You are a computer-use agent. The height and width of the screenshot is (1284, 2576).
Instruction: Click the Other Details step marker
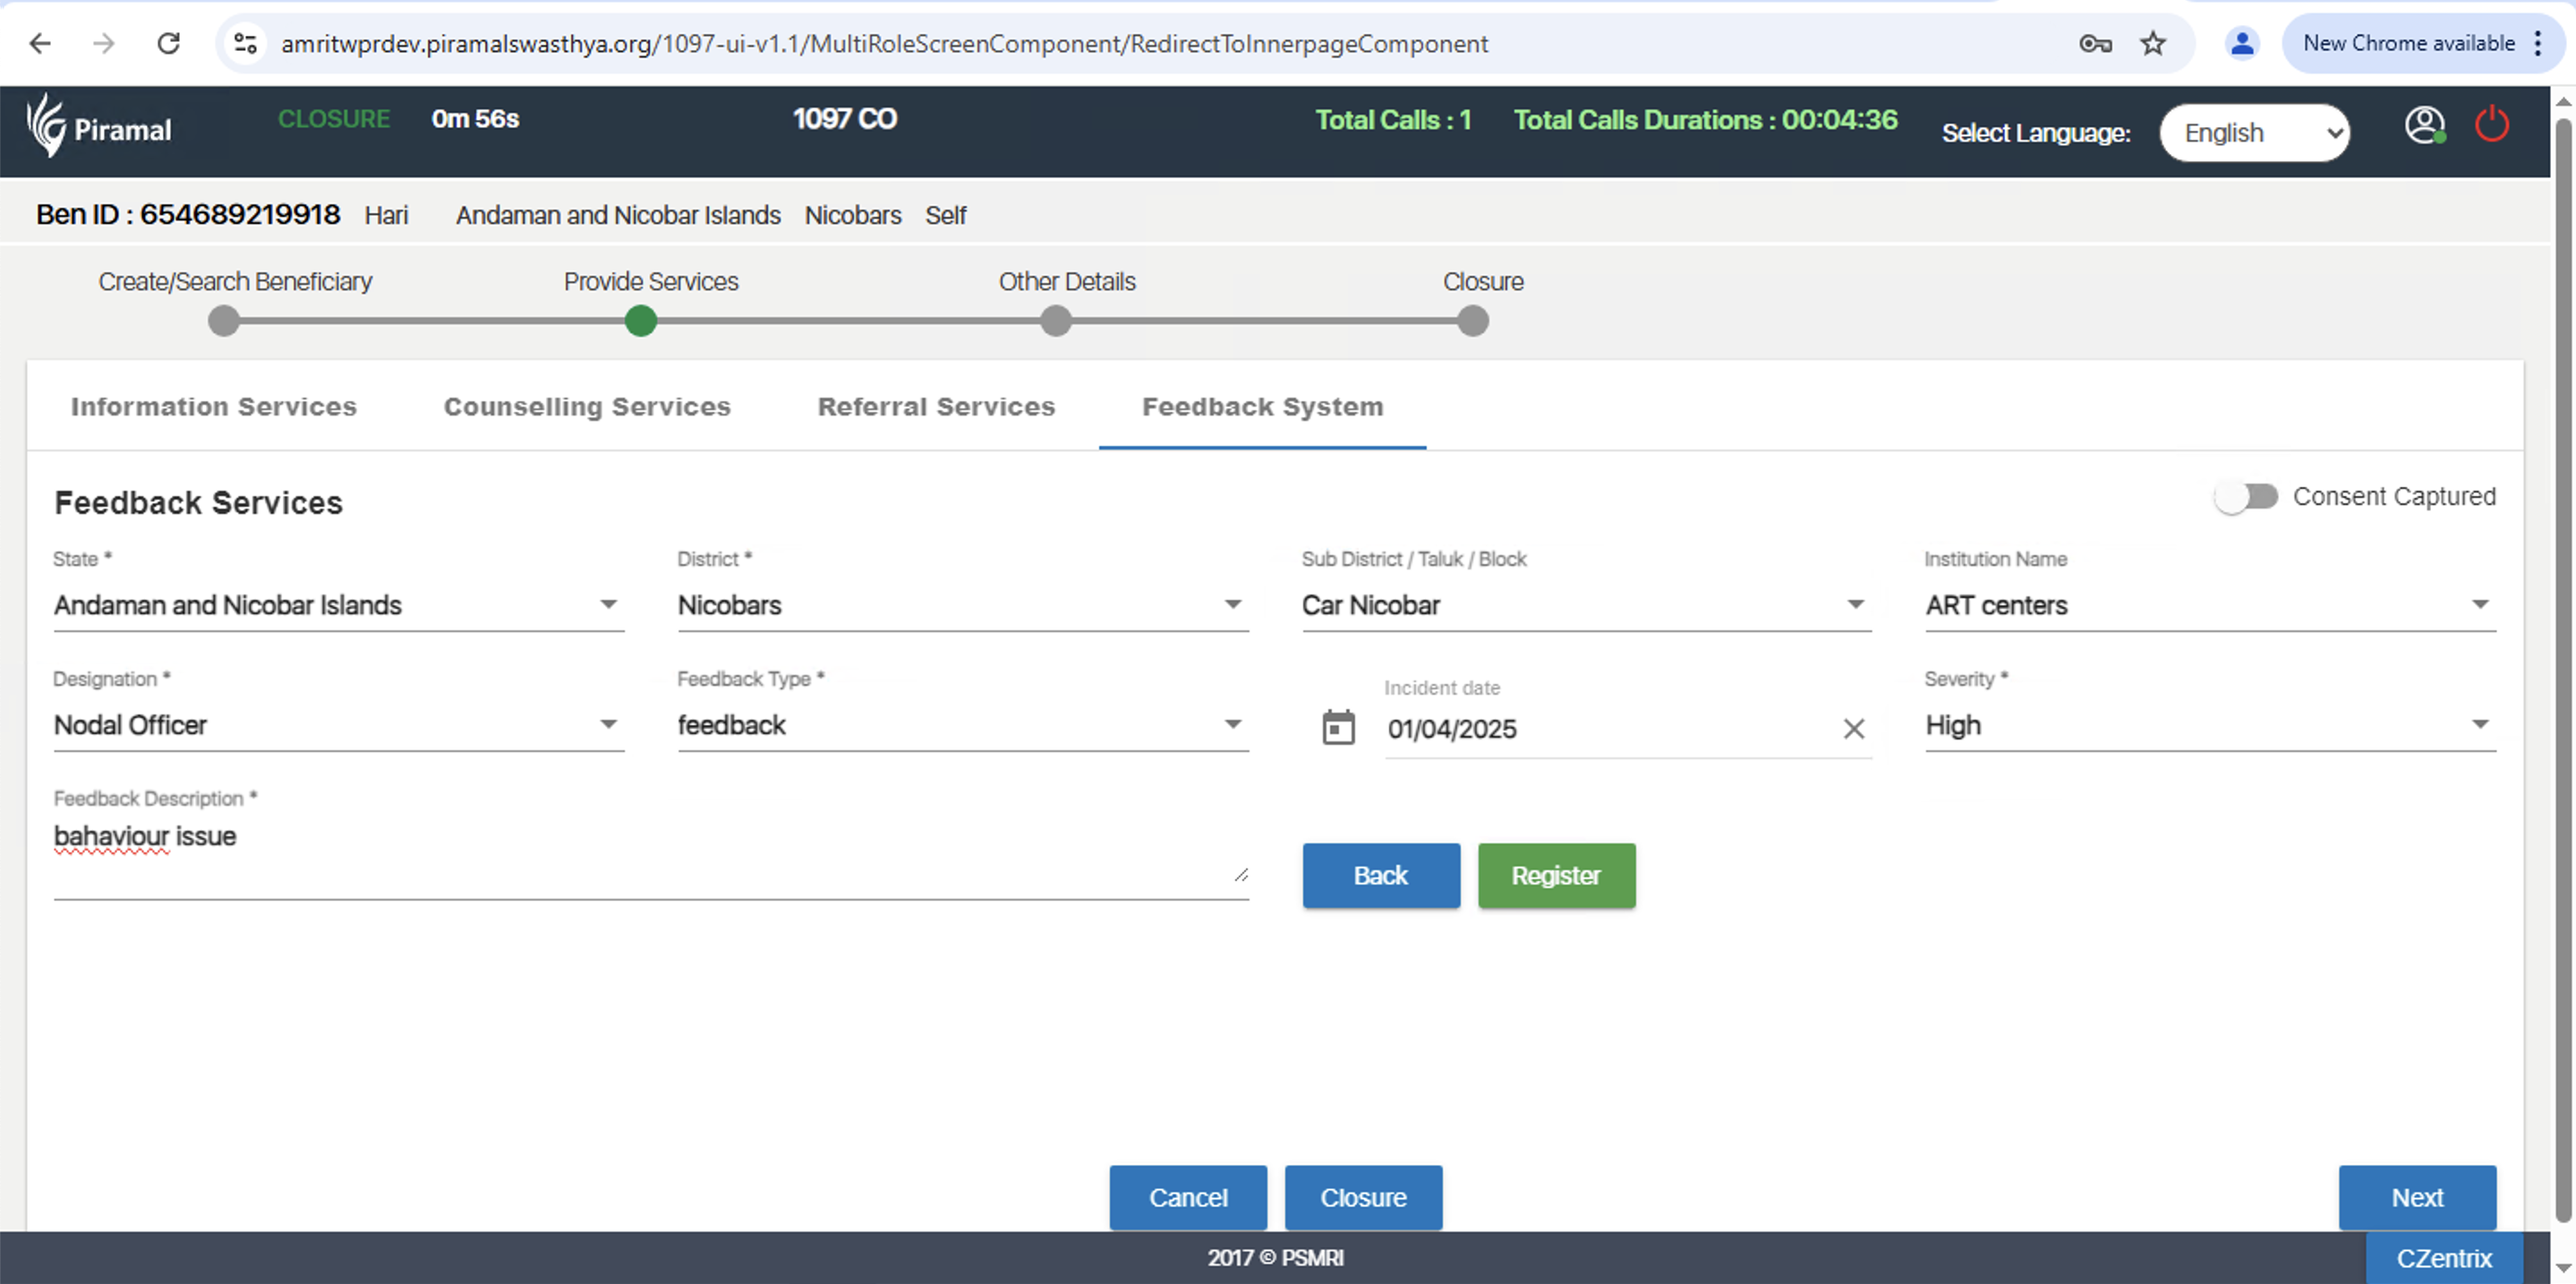[x=1055, y=321]
